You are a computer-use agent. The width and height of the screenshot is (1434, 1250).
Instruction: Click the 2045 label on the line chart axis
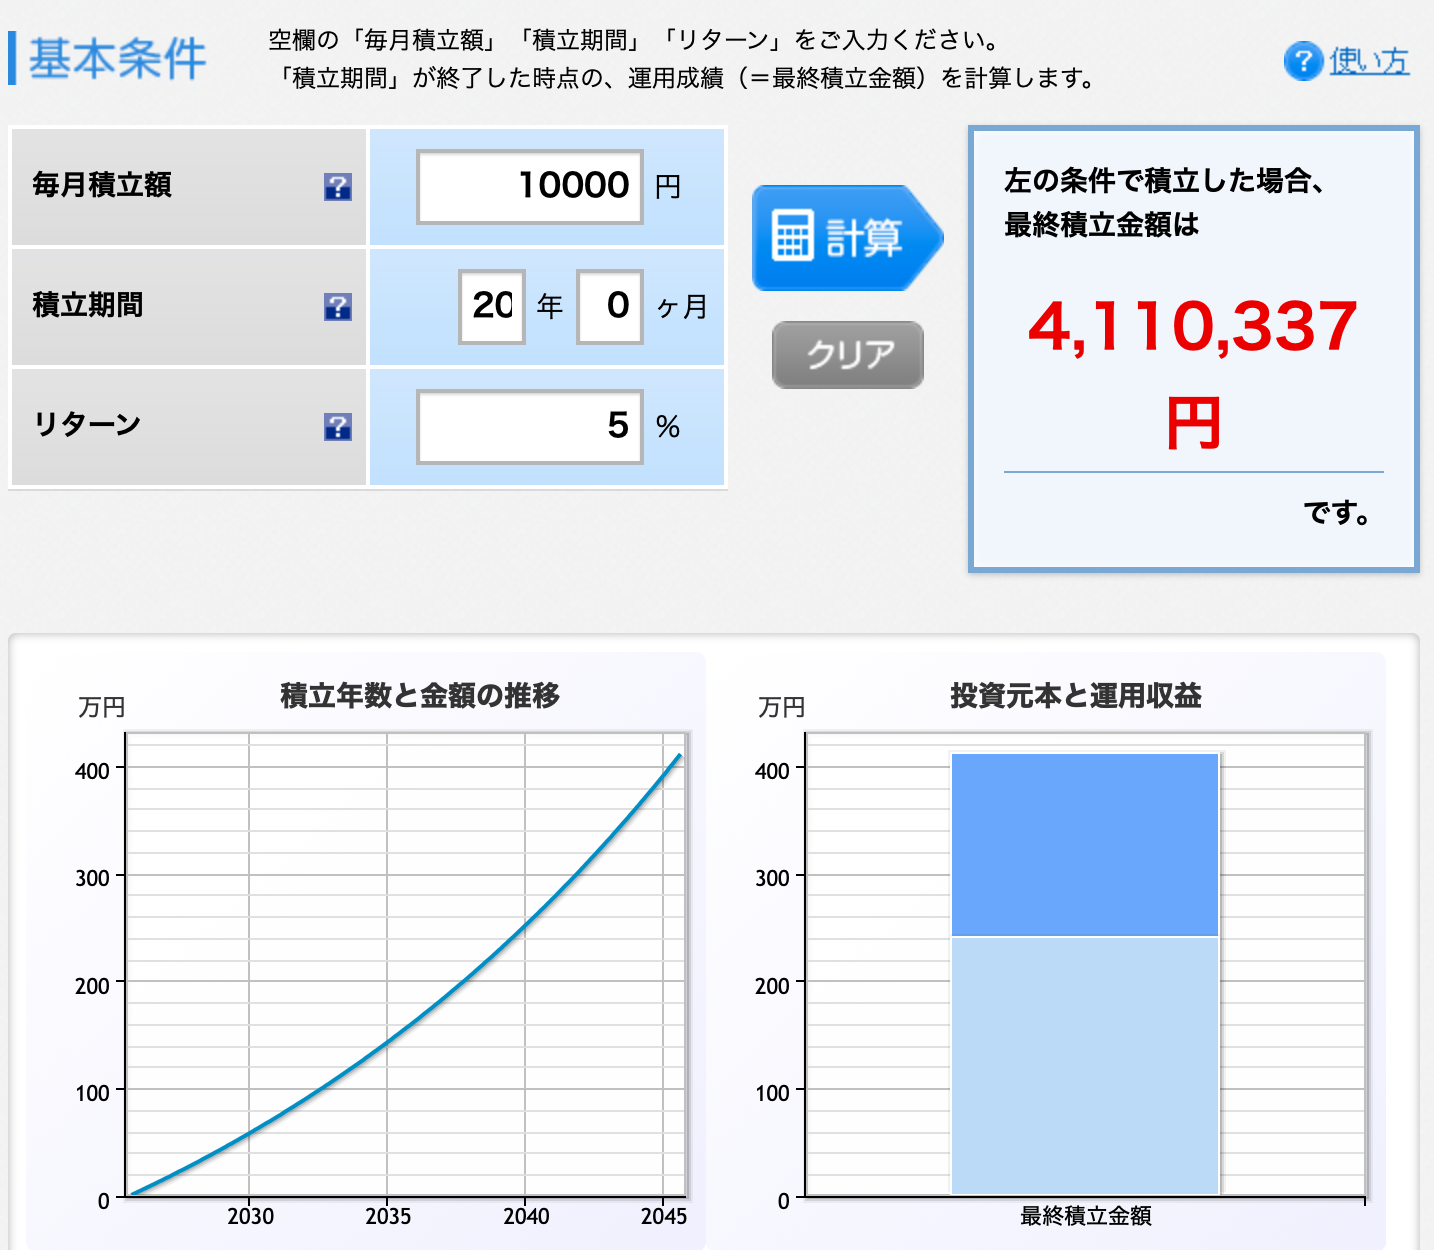pyautogui.click(x=663, y=1216)
